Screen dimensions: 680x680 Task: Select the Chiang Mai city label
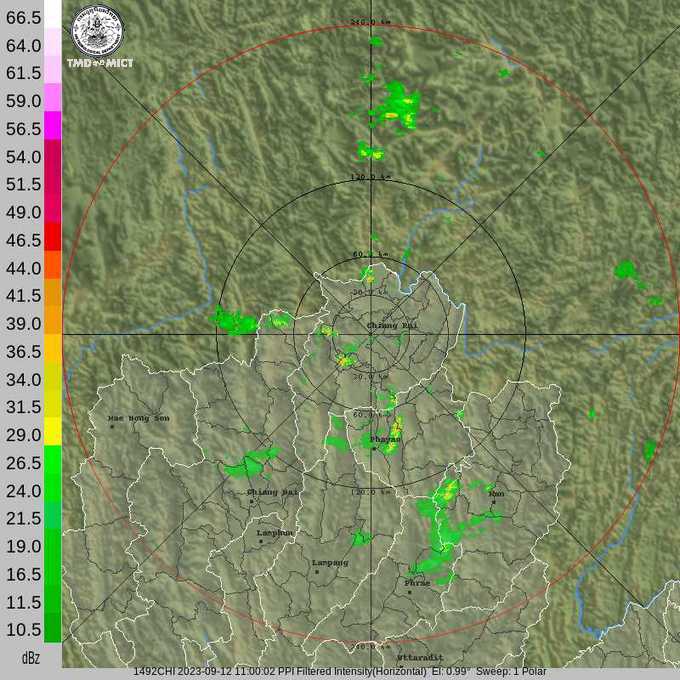[x=272, y=492]
